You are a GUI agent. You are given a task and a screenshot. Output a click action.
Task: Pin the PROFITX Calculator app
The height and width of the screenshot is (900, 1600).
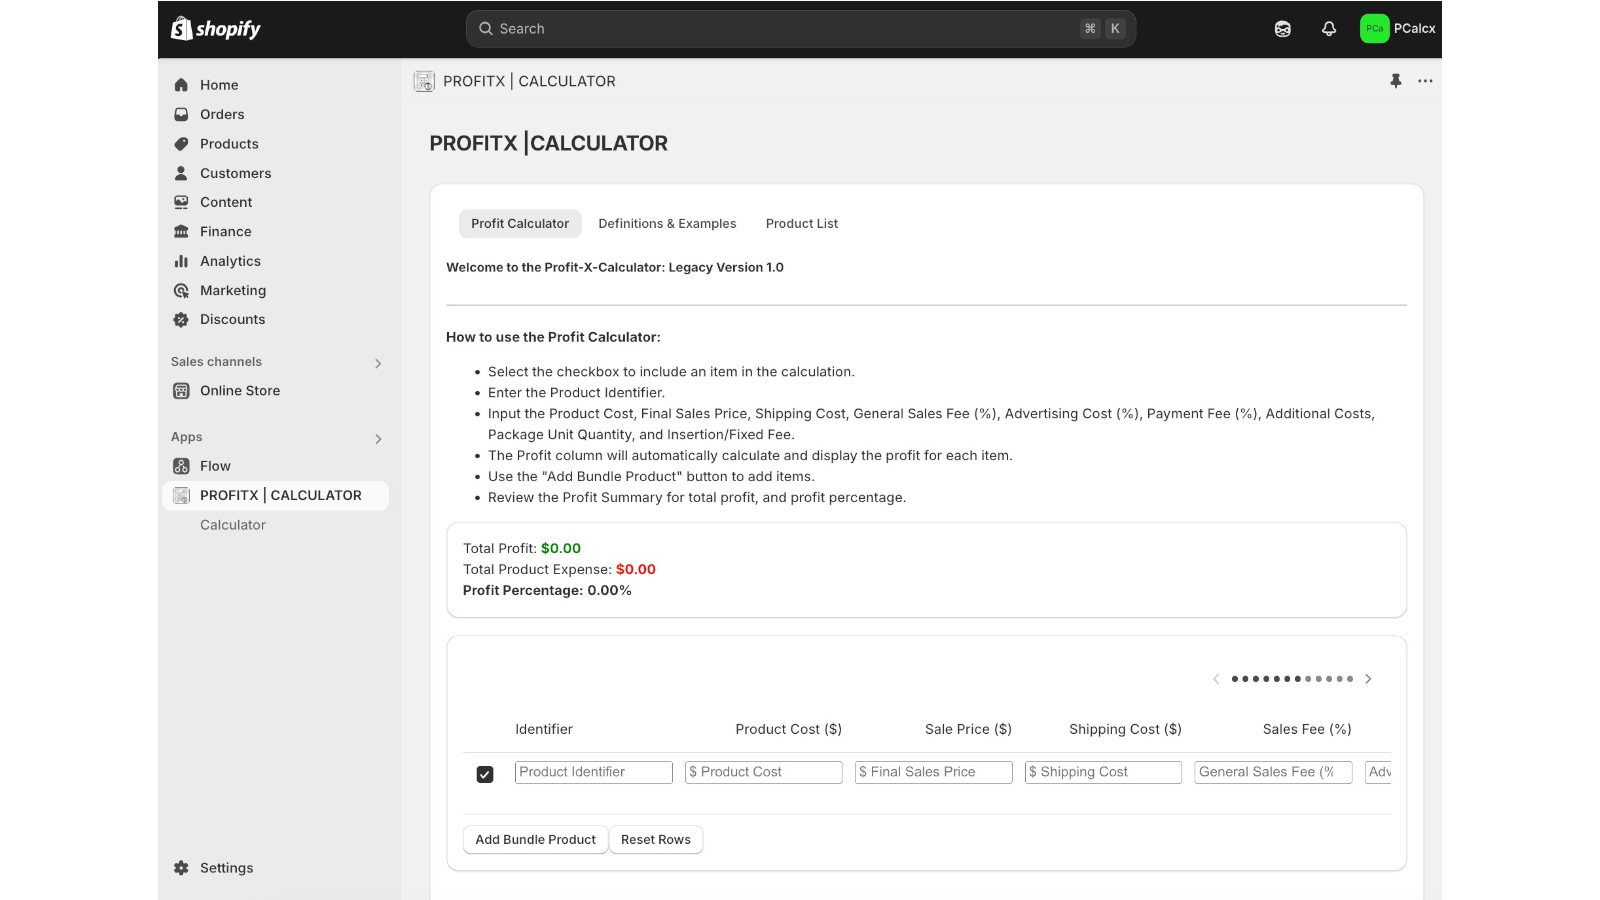[1396, 81]
